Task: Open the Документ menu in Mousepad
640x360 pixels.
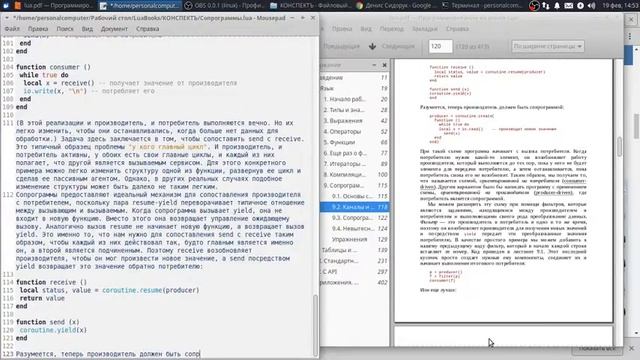Action: click(114, 29)
